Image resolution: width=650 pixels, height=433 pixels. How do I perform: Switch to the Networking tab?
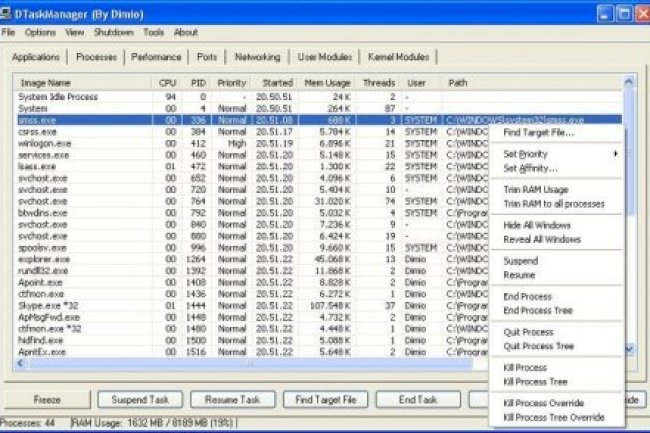click(x=257, y=57)
